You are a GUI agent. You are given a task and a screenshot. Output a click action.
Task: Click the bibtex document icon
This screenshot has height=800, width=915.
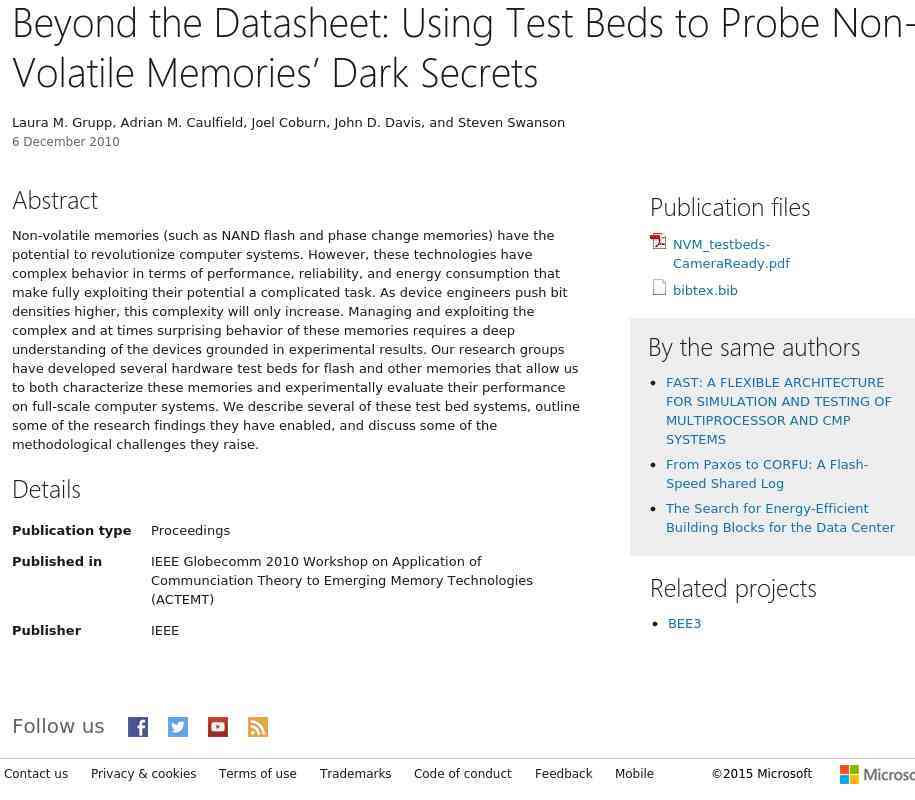tap(659, 288)
